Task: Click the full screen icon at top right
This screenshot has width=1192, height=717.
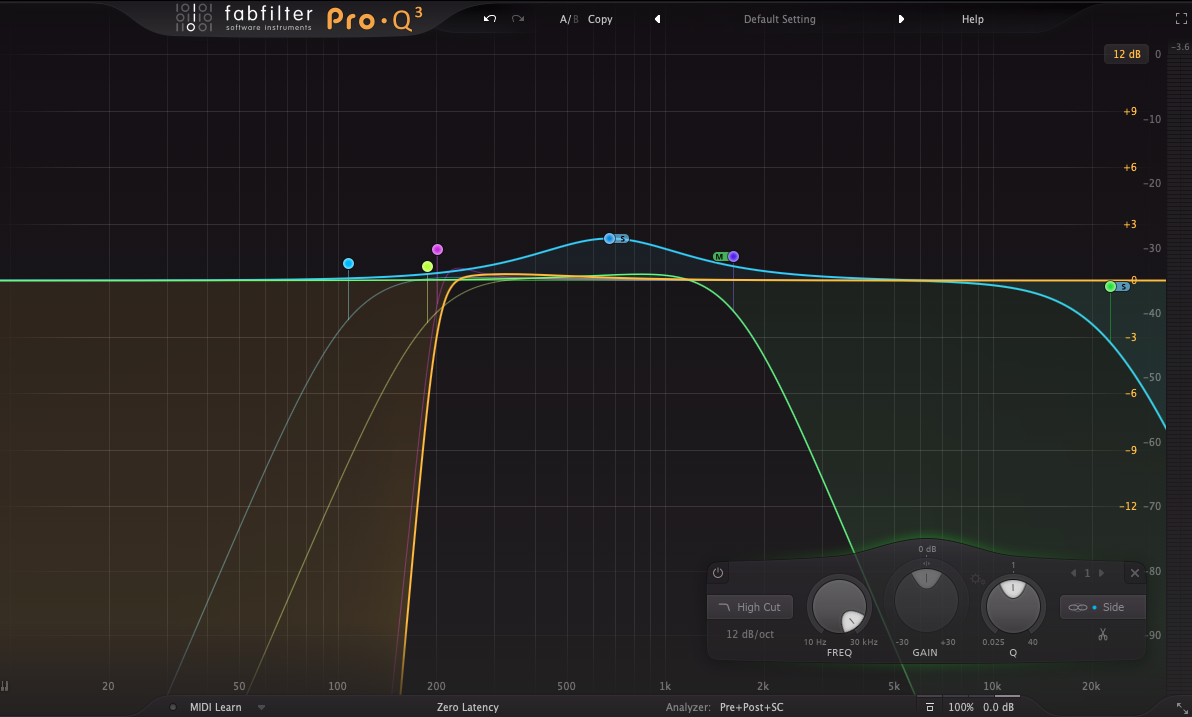Action: coord(1180,19)
